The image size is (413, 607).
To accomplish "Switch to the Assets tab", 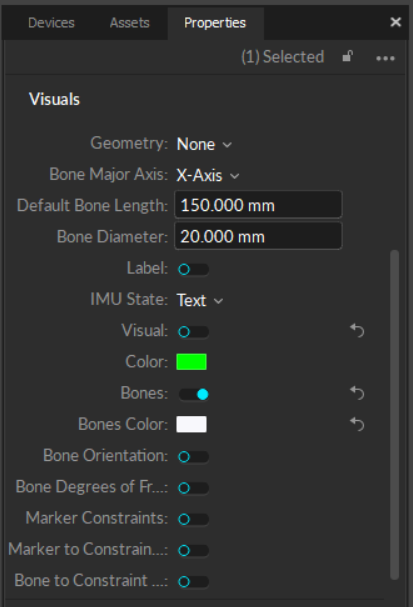I will coord(130,23).
